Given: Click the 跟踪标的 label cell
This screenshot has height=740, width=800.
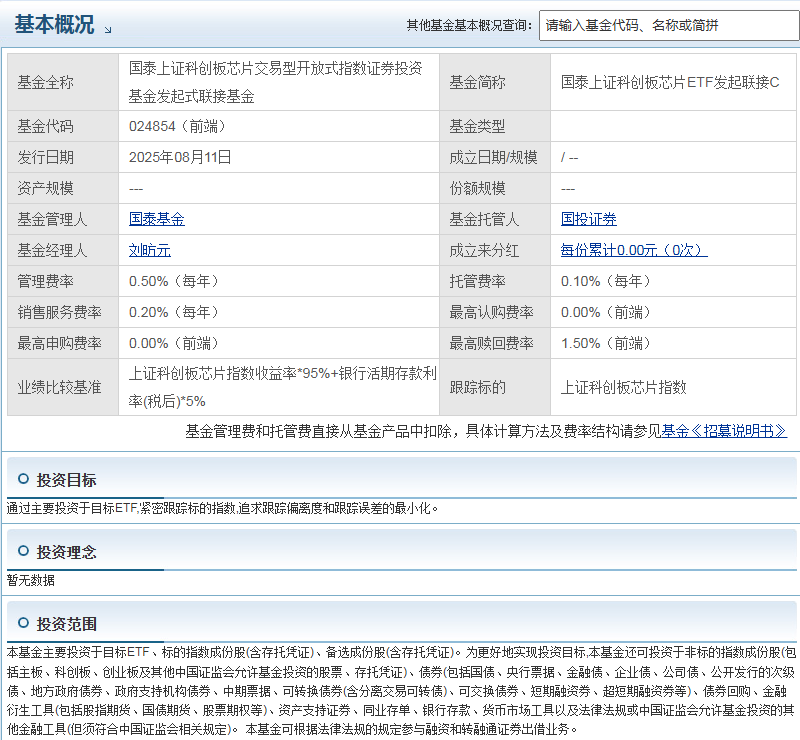Looking at the screenshot, I should pos(495,387).
